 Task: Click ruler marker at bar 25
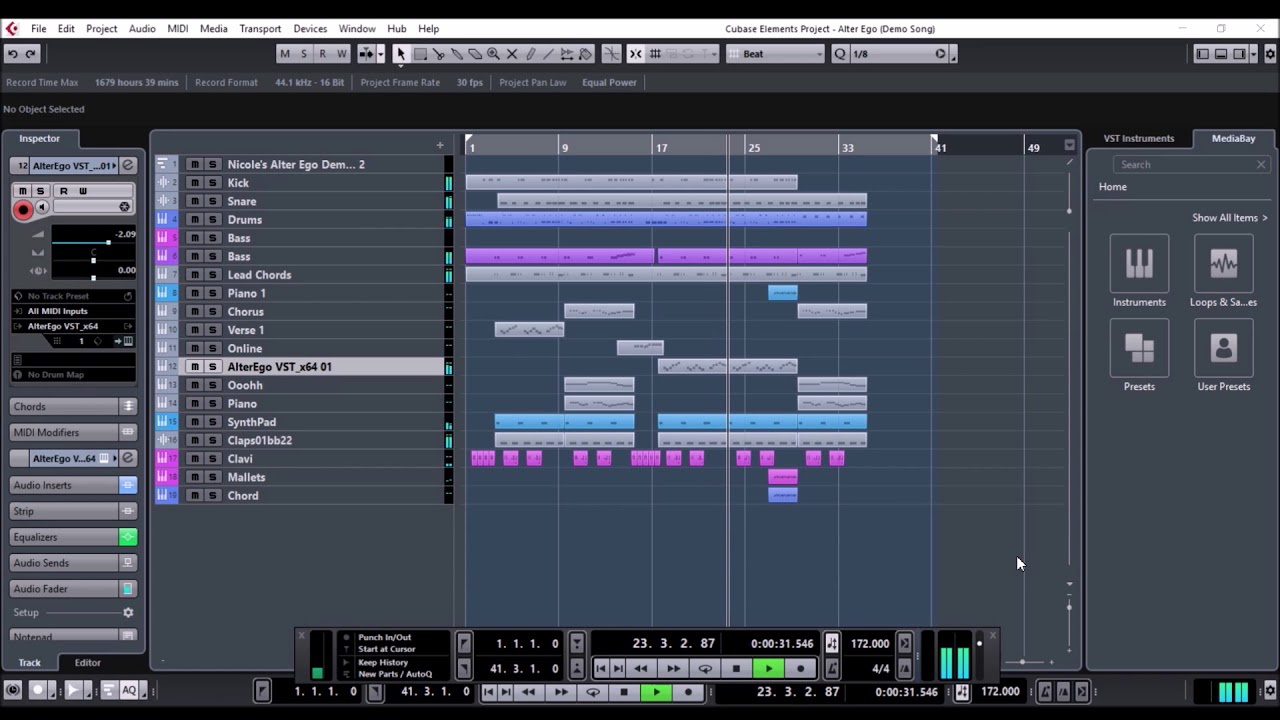[754, 148]
